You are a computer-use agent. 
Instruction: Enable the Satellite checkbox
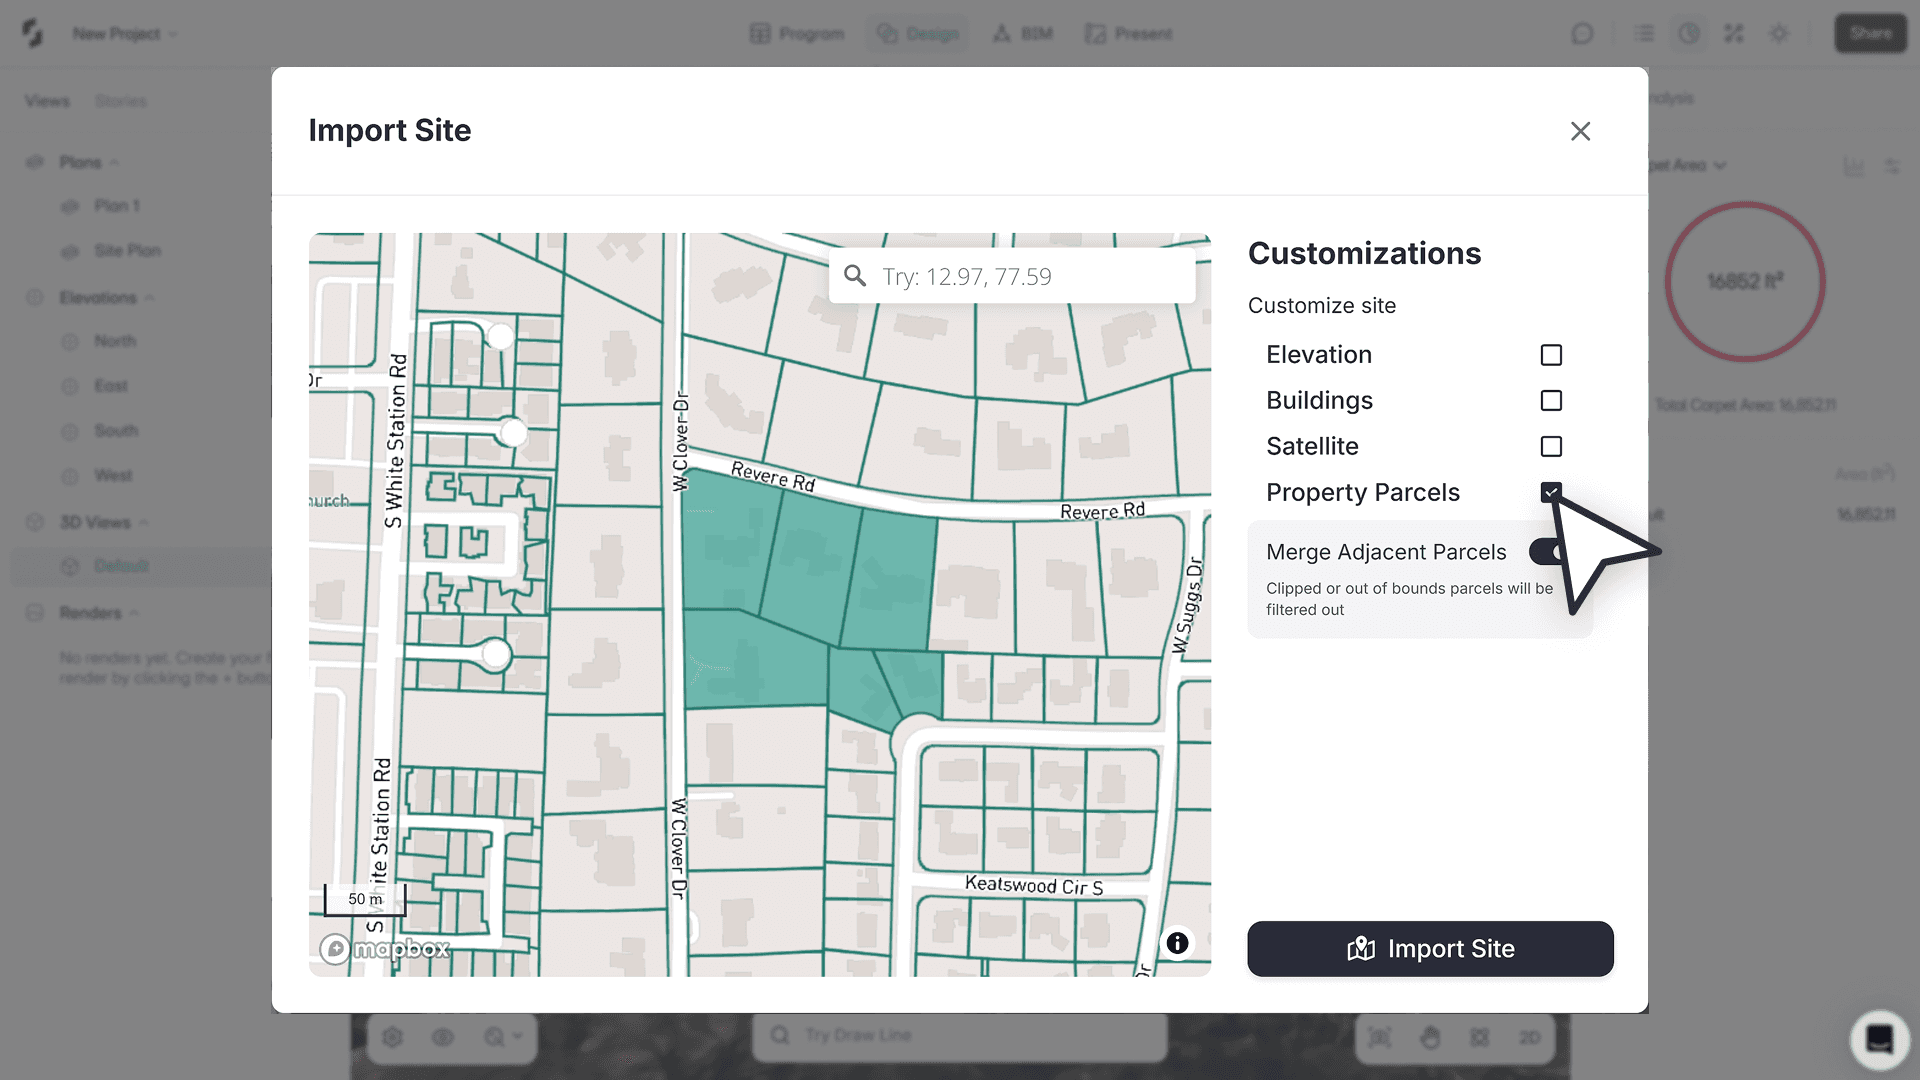click(x=1551, y=447)
